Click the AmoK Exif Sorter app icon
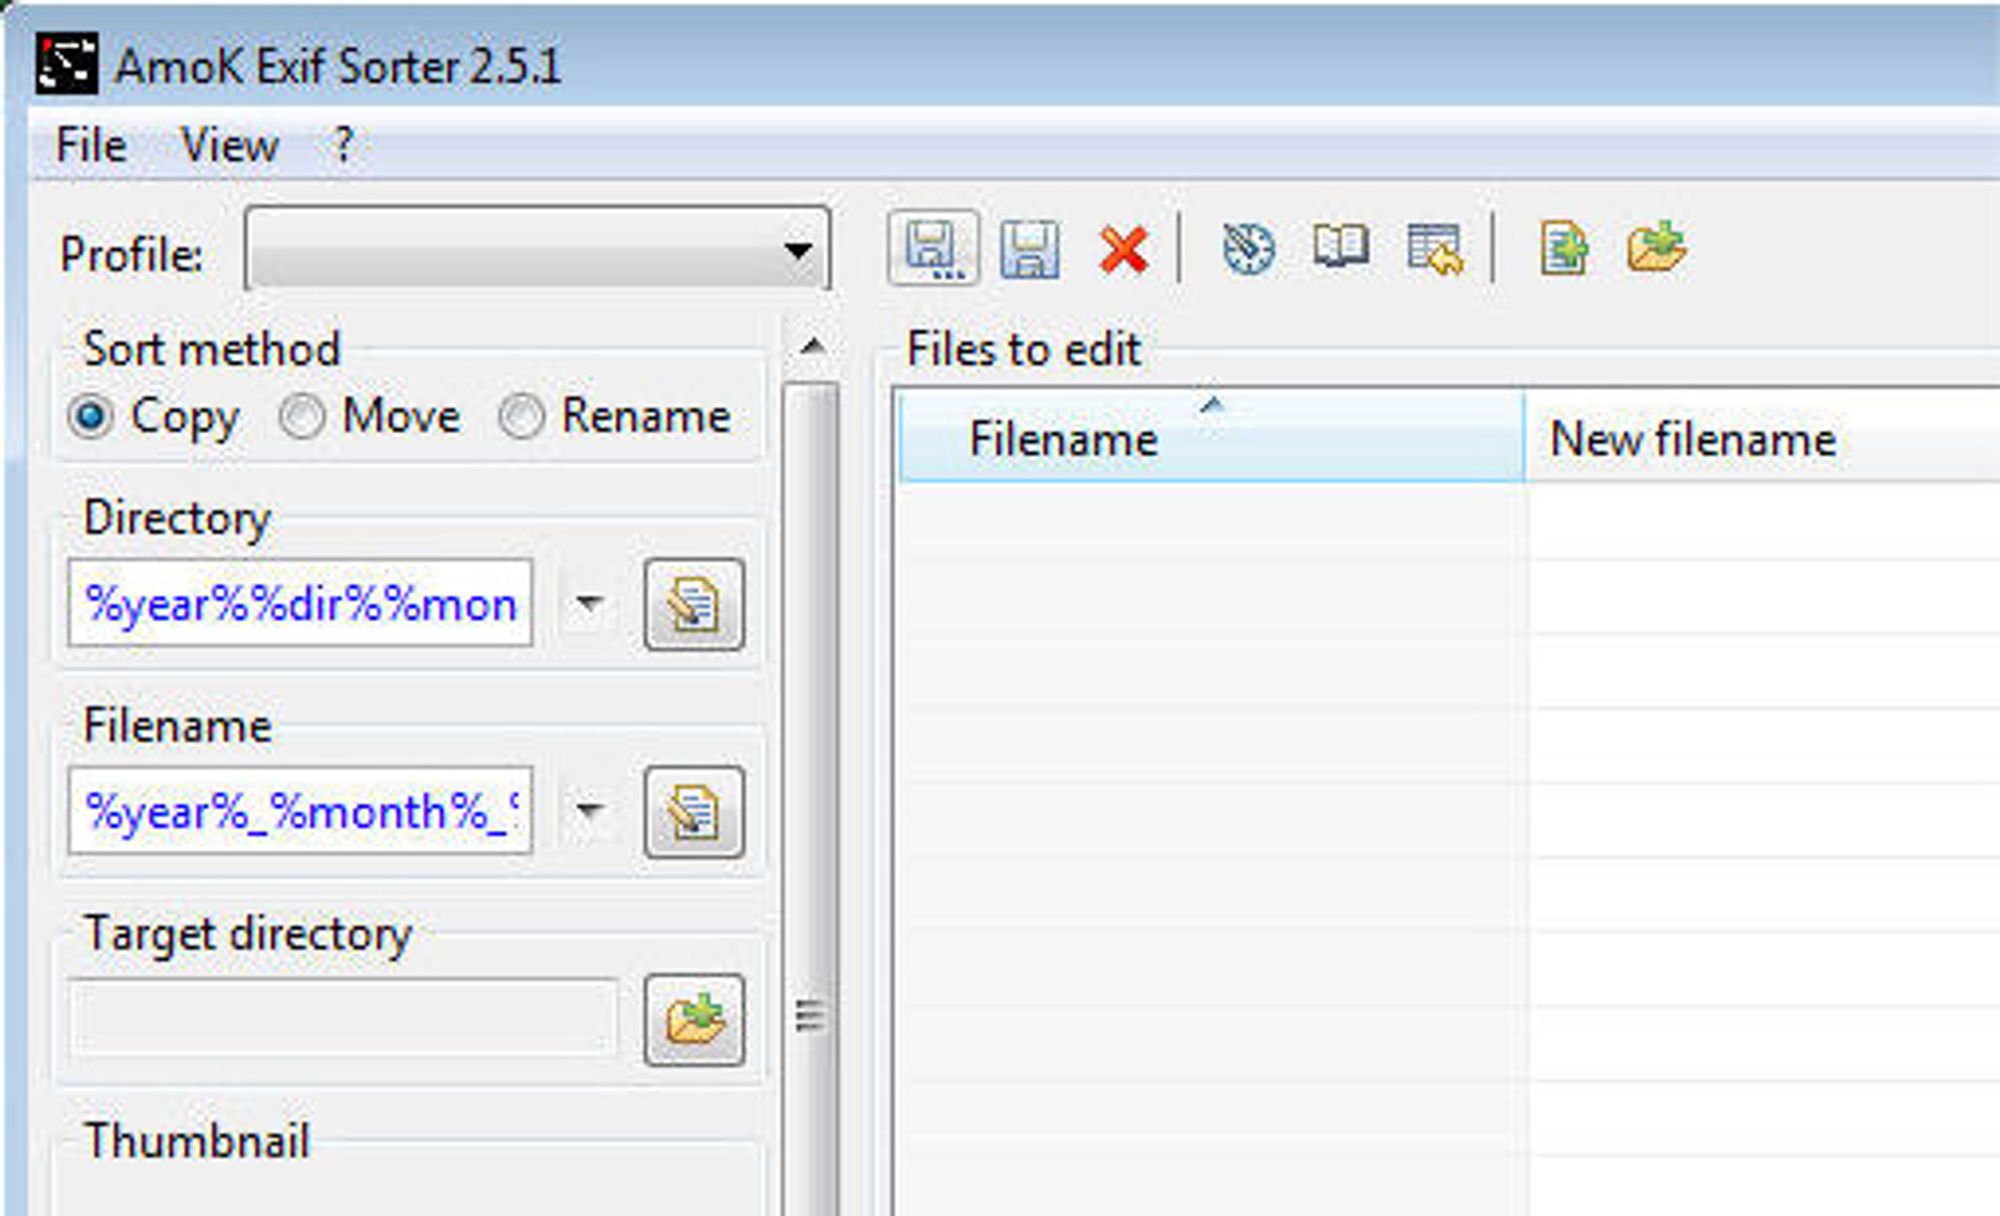This screenshot has width=2000, height=1216. click(x=67, y=64)
